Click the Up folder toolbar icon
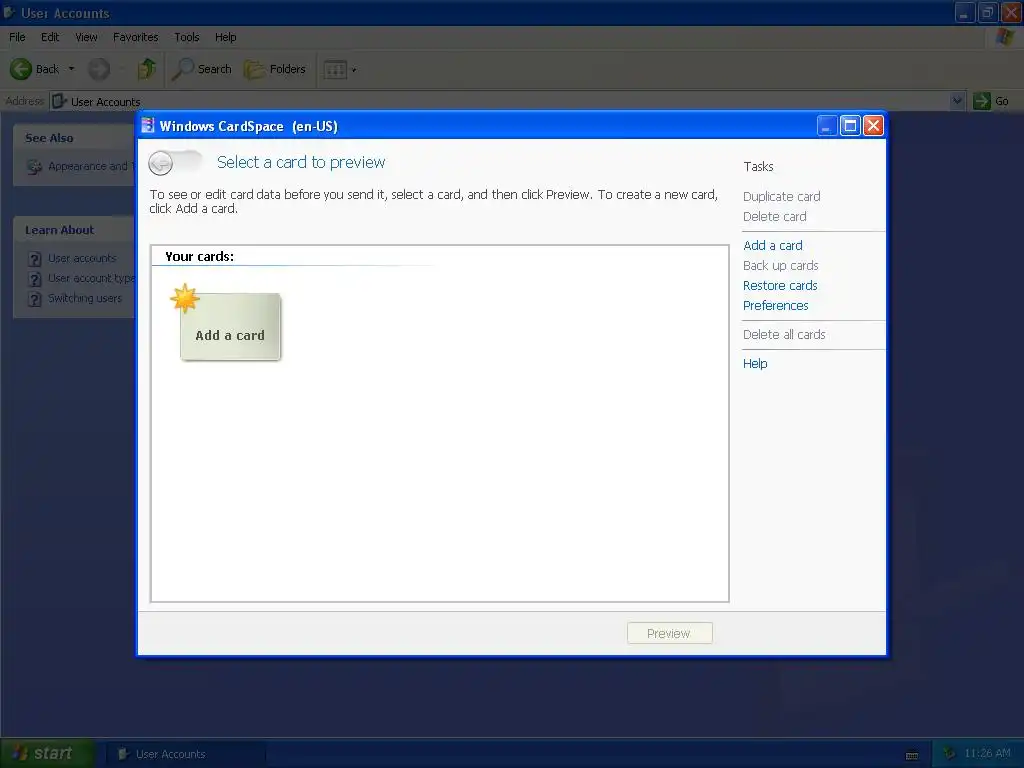 click(x=146, y=69)
